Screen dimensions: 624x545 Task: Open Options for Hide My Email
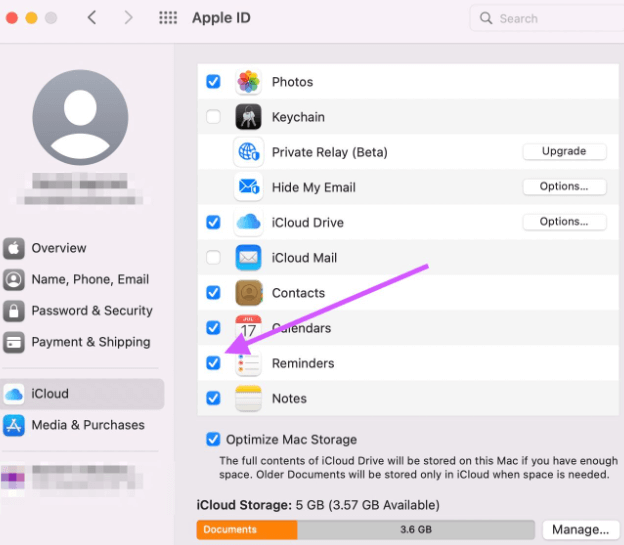(x=564, y=186)
